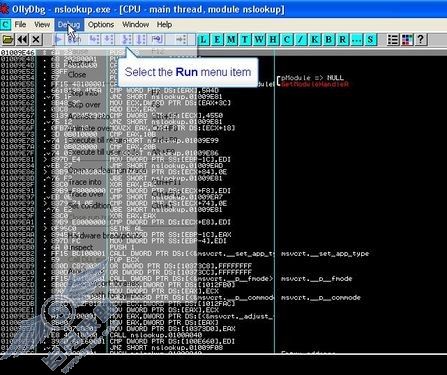Open the View menu
The image size is (447, 375).
[x=42, y=25]
